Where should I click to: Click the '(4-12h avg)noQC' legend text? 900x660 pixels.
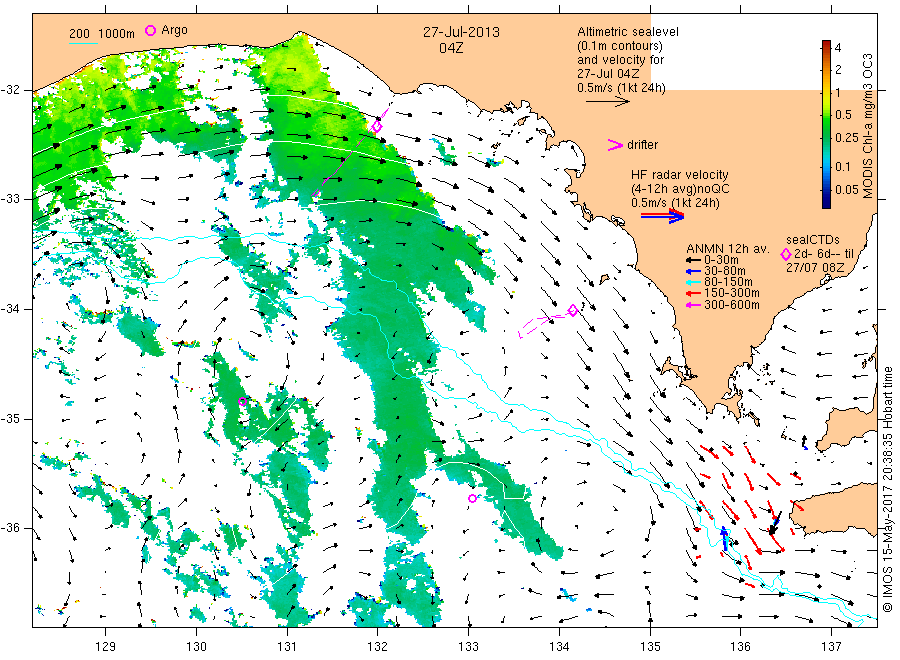pyautogui.click(x=680, y=189)
